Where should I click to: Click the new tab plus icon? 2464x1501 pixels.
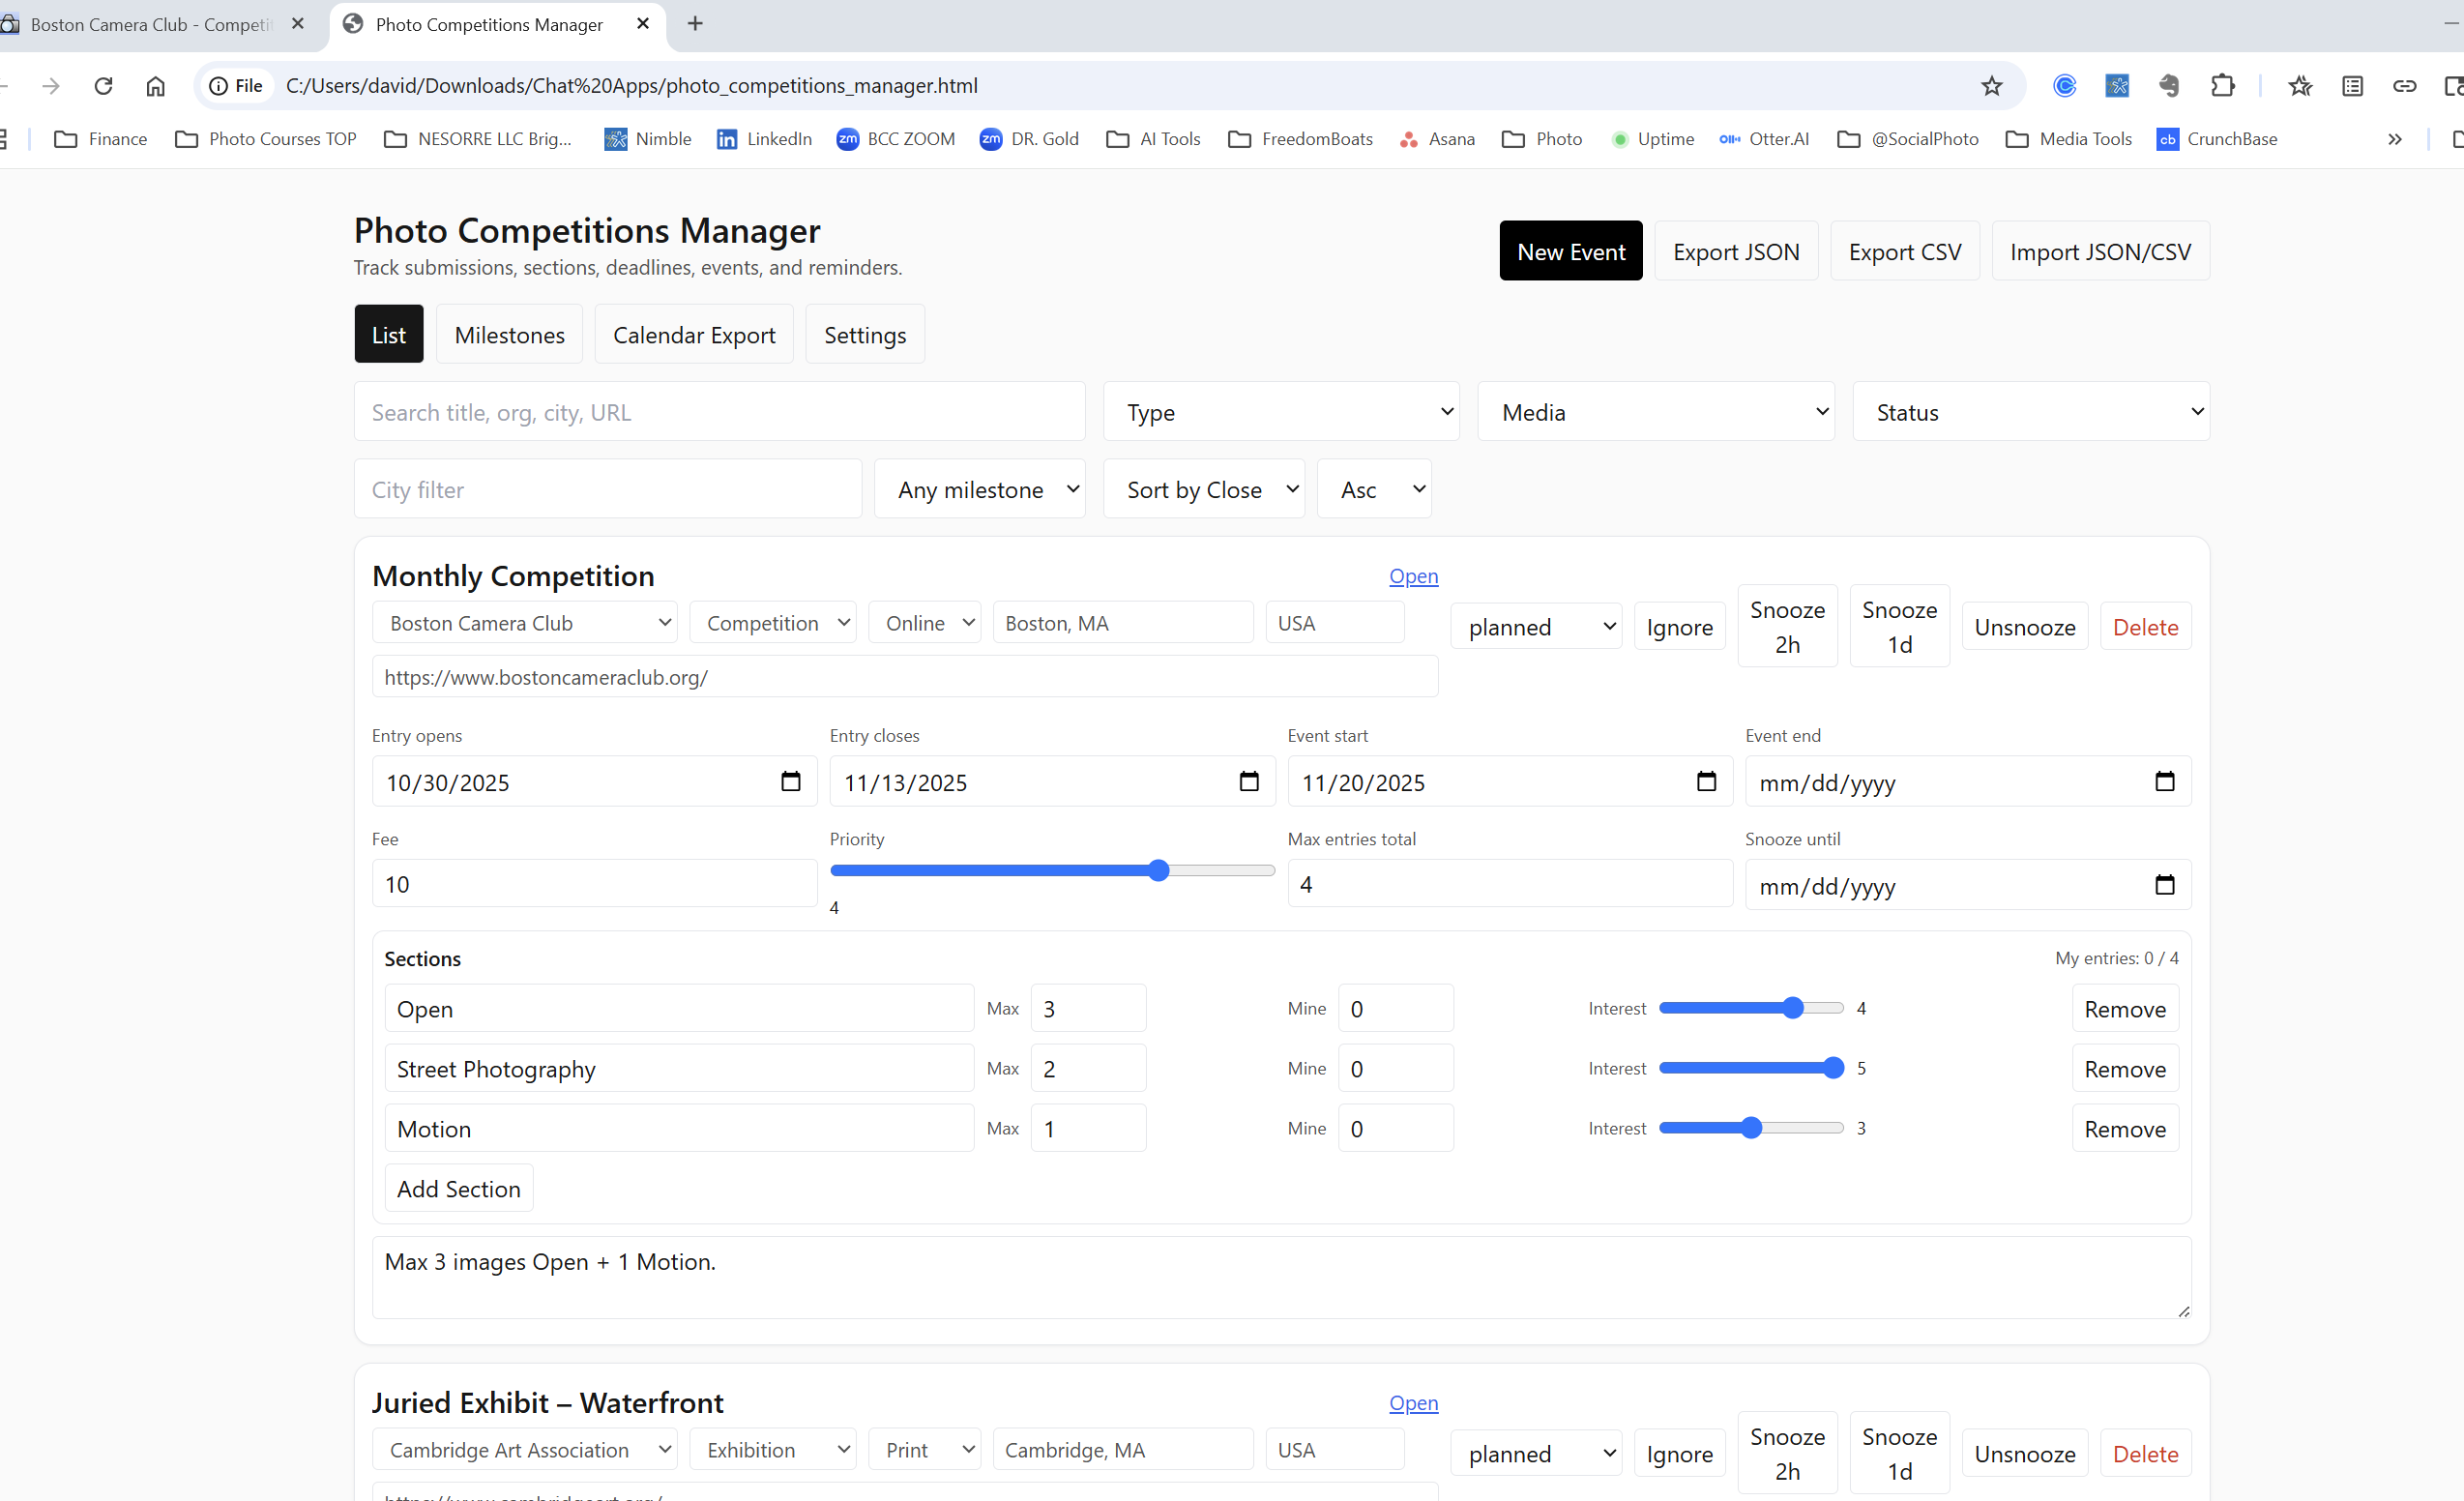tap(695, 24)
